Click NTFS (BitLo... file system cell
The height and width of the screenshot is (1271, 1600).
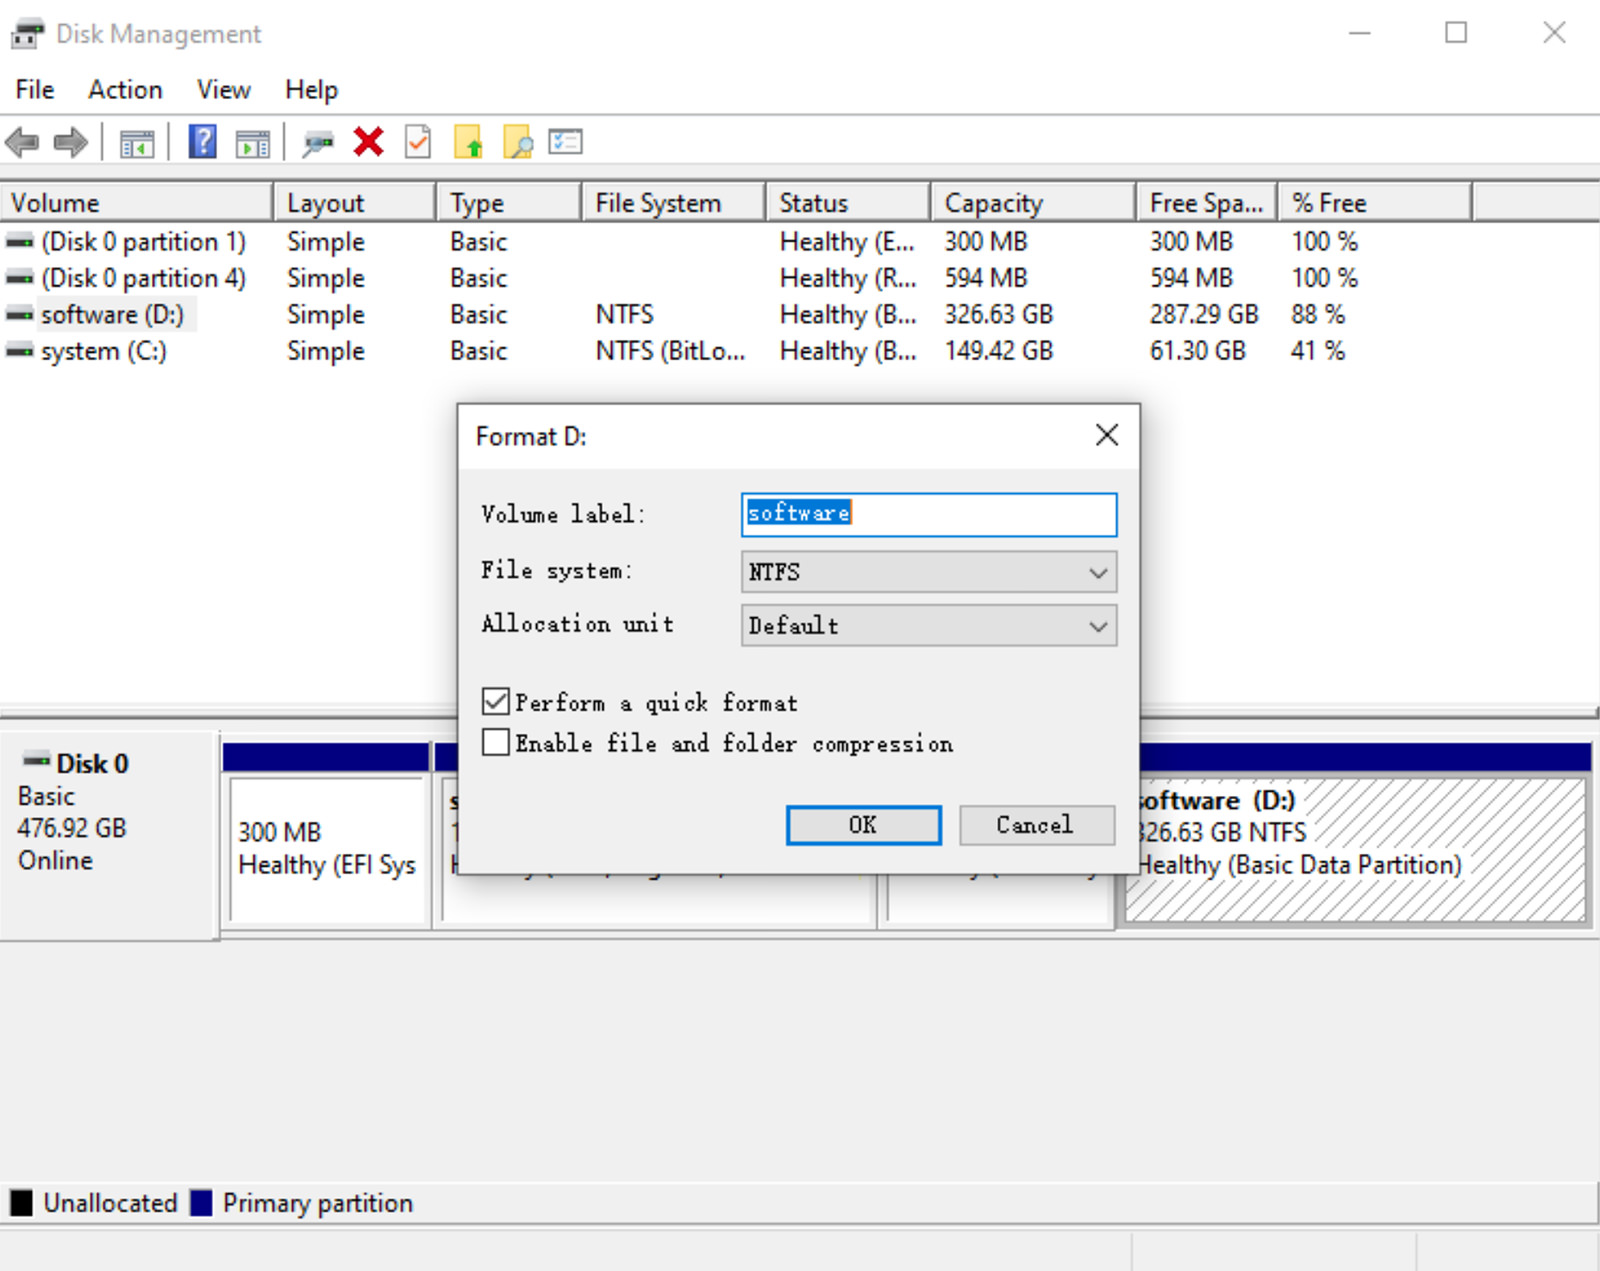670,351
